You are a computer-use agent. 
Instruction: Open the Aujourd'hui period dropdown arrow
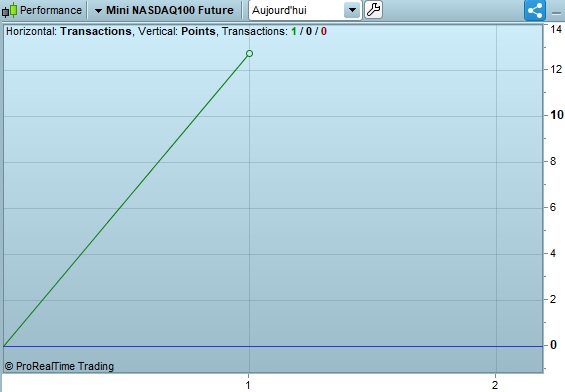point(352,10)
